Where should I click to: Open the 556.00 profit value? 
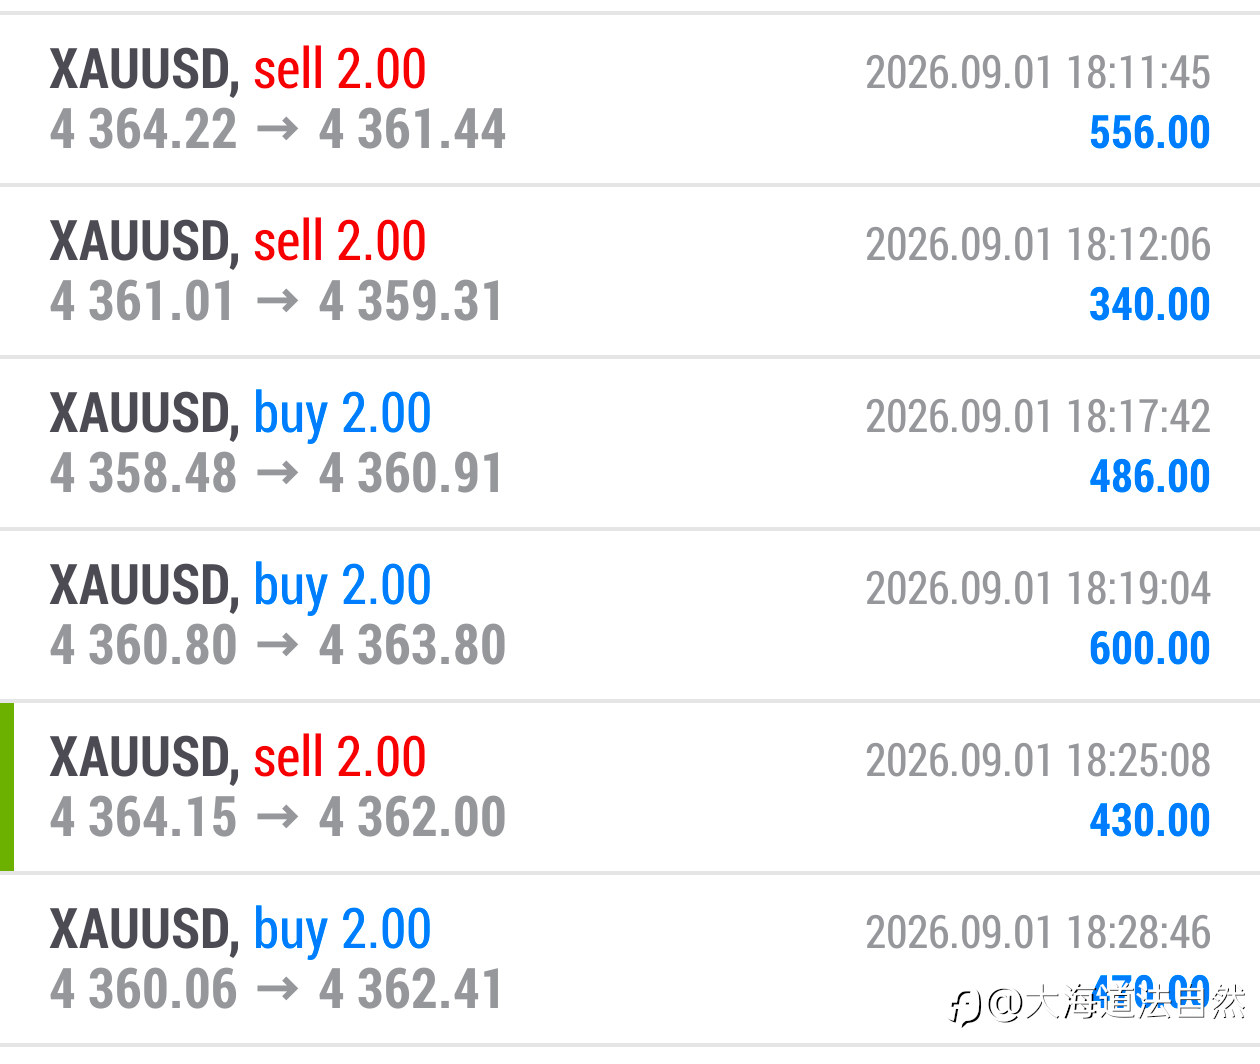[1150, 132]
